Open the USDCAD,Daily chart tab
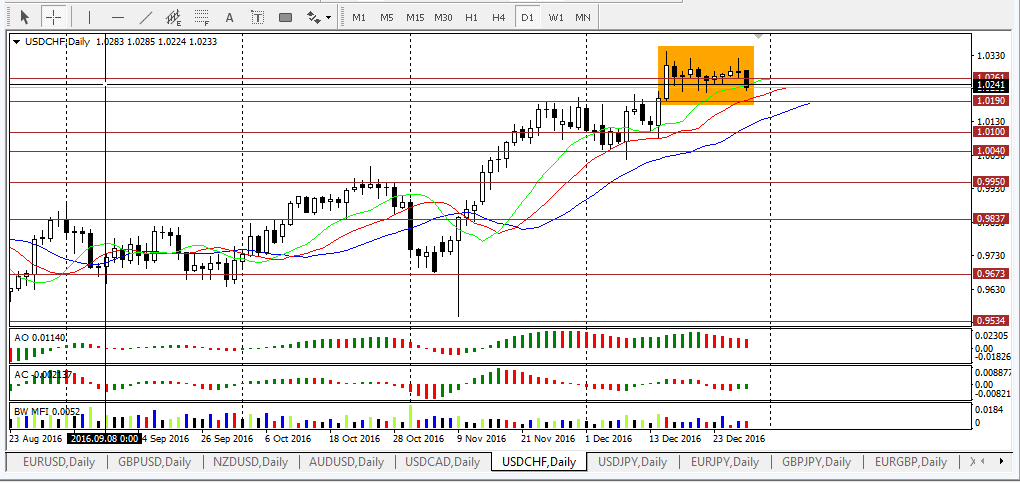The width and height of the screenshot is (1020, 483). coord(442,462)
